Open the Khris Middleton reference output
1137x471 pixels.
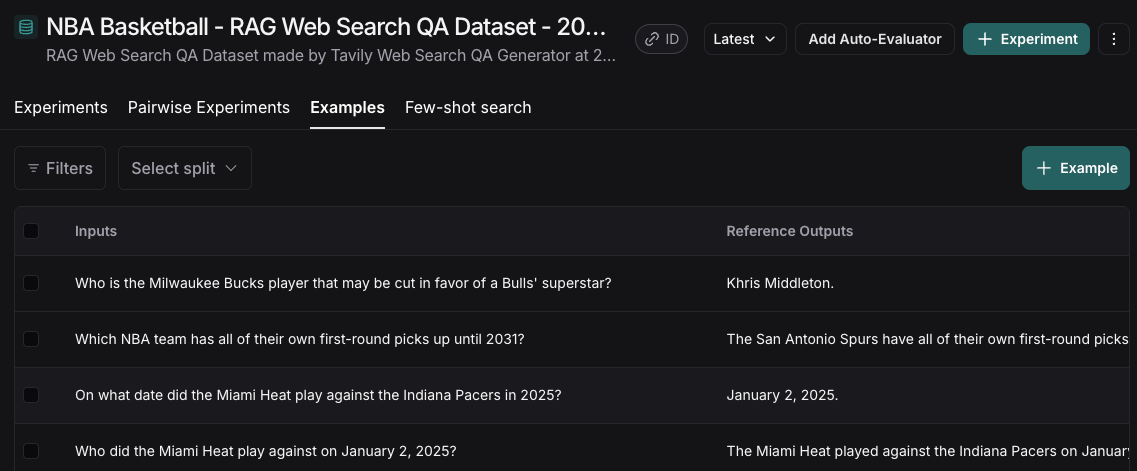[x=780, y=283]
